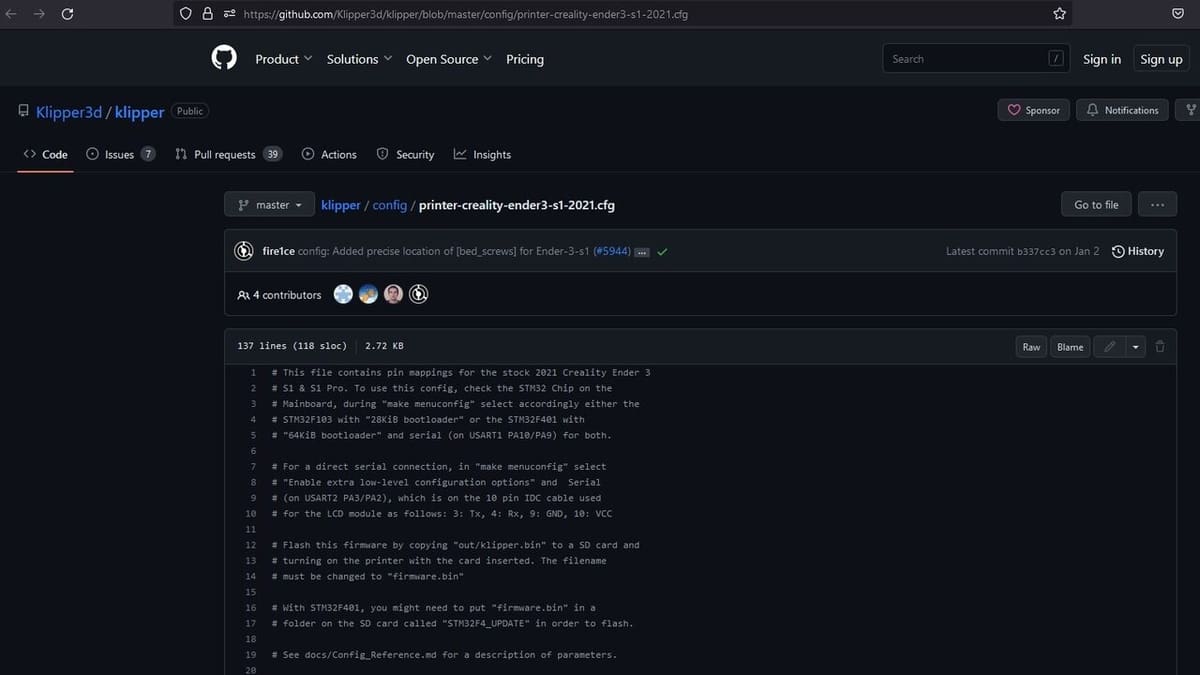Open pull request #5944 link
This screenshot has width=1200, height=675.
612,251
